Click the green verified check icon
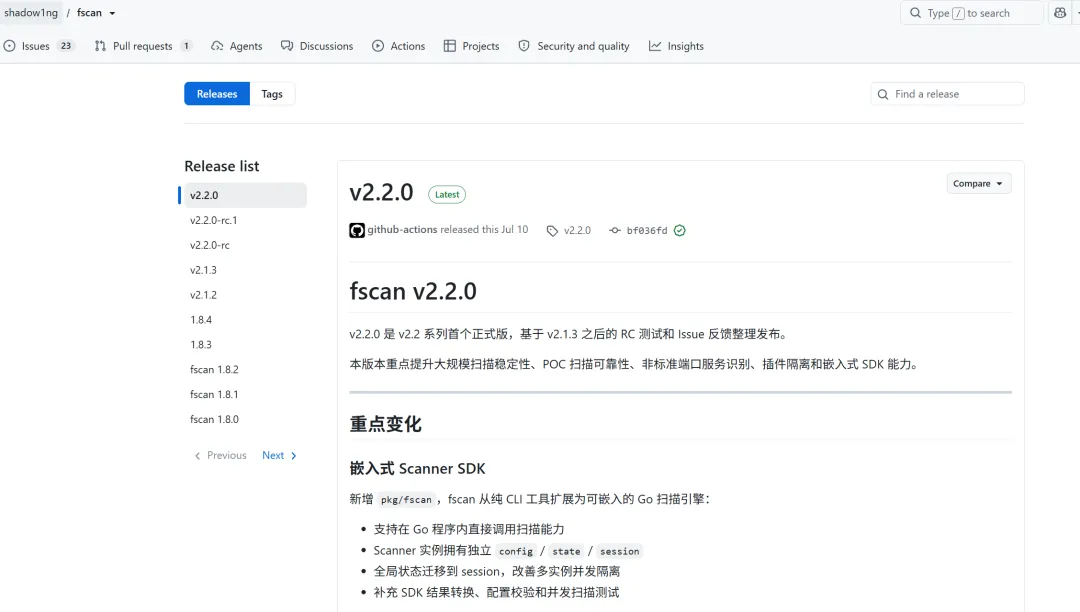 [680, 231]
